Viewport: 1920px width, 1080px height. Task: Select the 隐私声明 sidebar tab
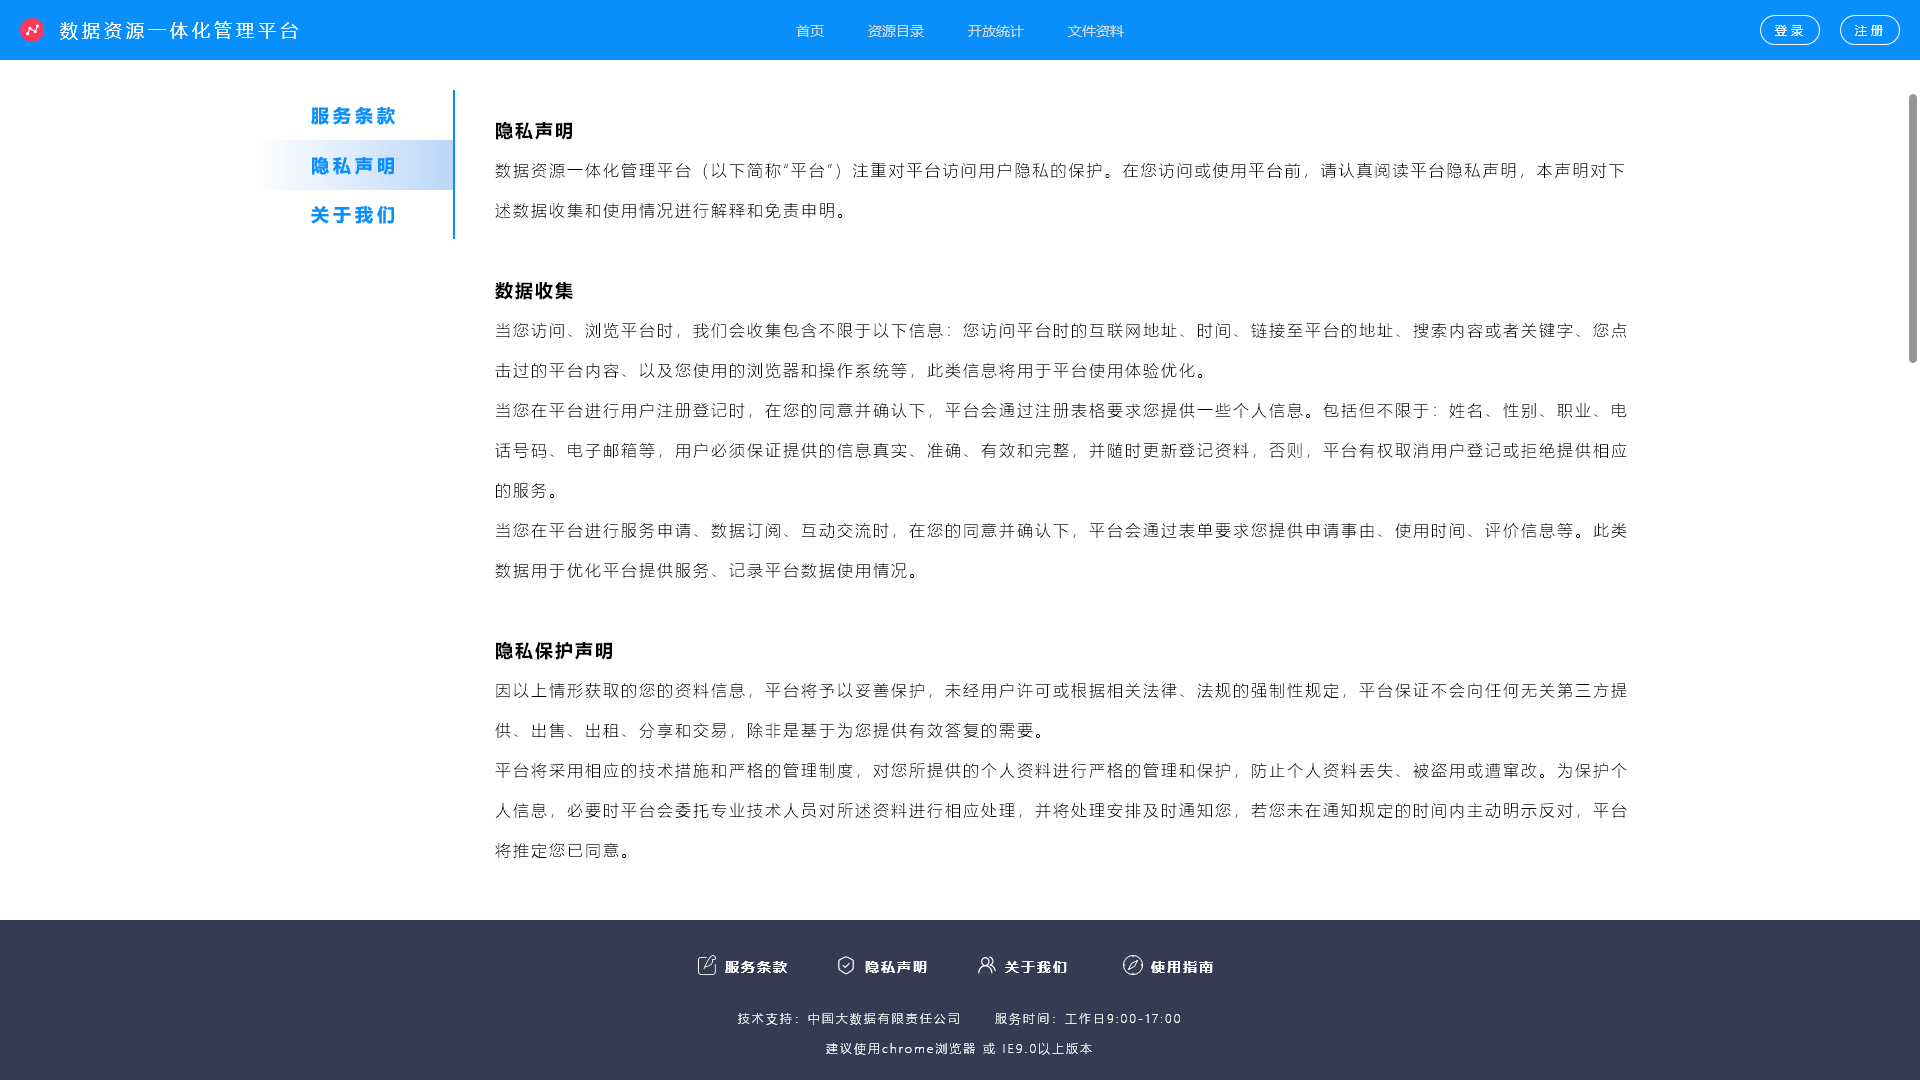(x=353, y=166)
